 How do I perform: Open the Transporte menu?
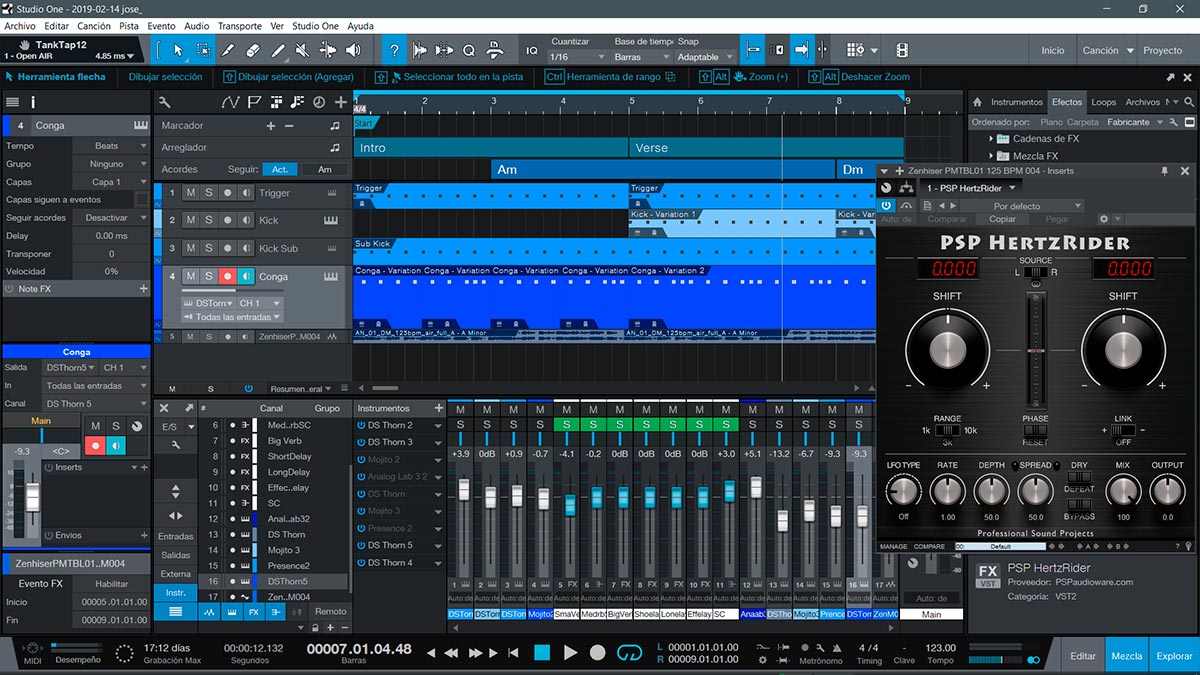coord(240,26)
